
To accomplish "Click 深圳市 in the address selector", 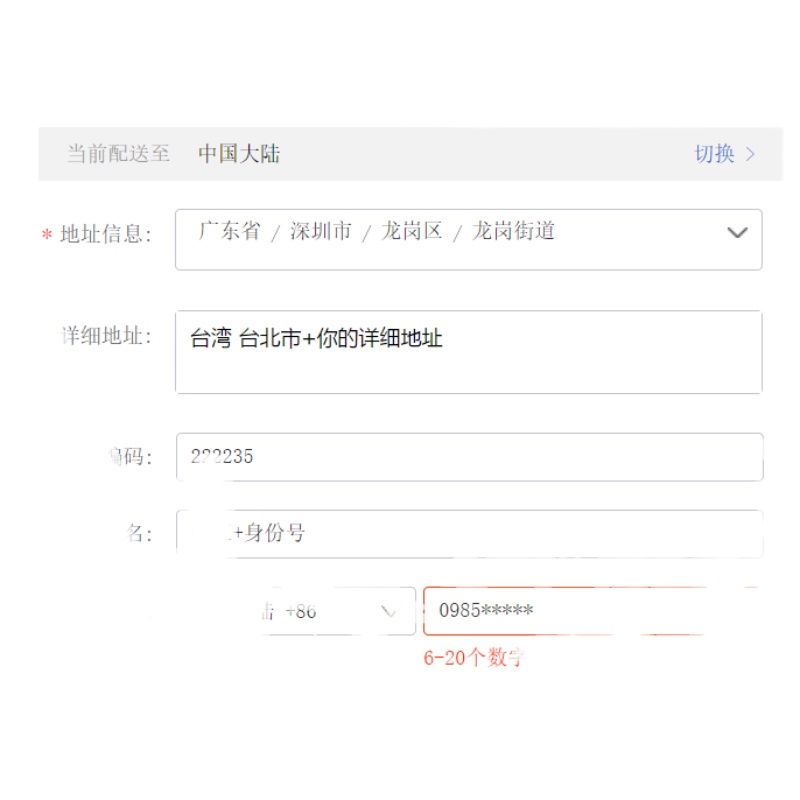I will 321,231.
